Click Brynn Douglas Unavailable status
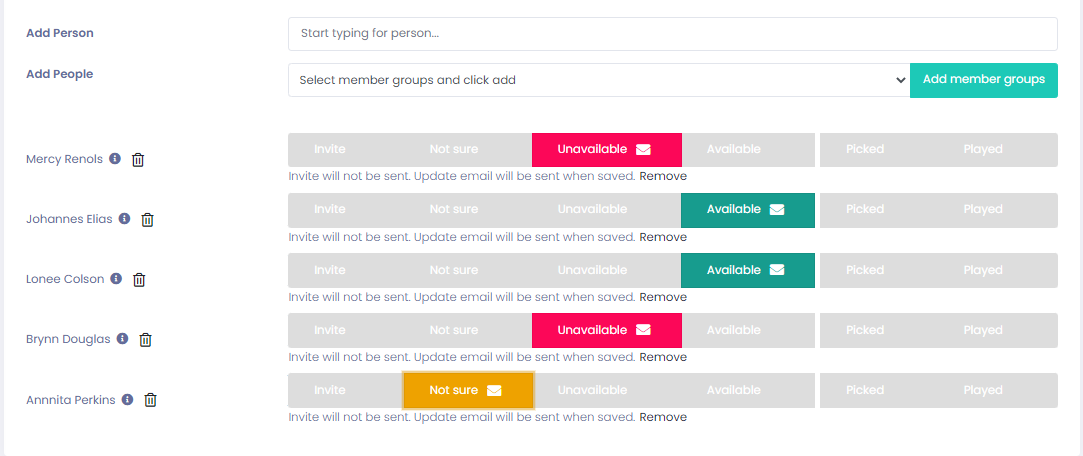Image resolution: width=1083 pixels, height=456 pixels. (606, 330)
